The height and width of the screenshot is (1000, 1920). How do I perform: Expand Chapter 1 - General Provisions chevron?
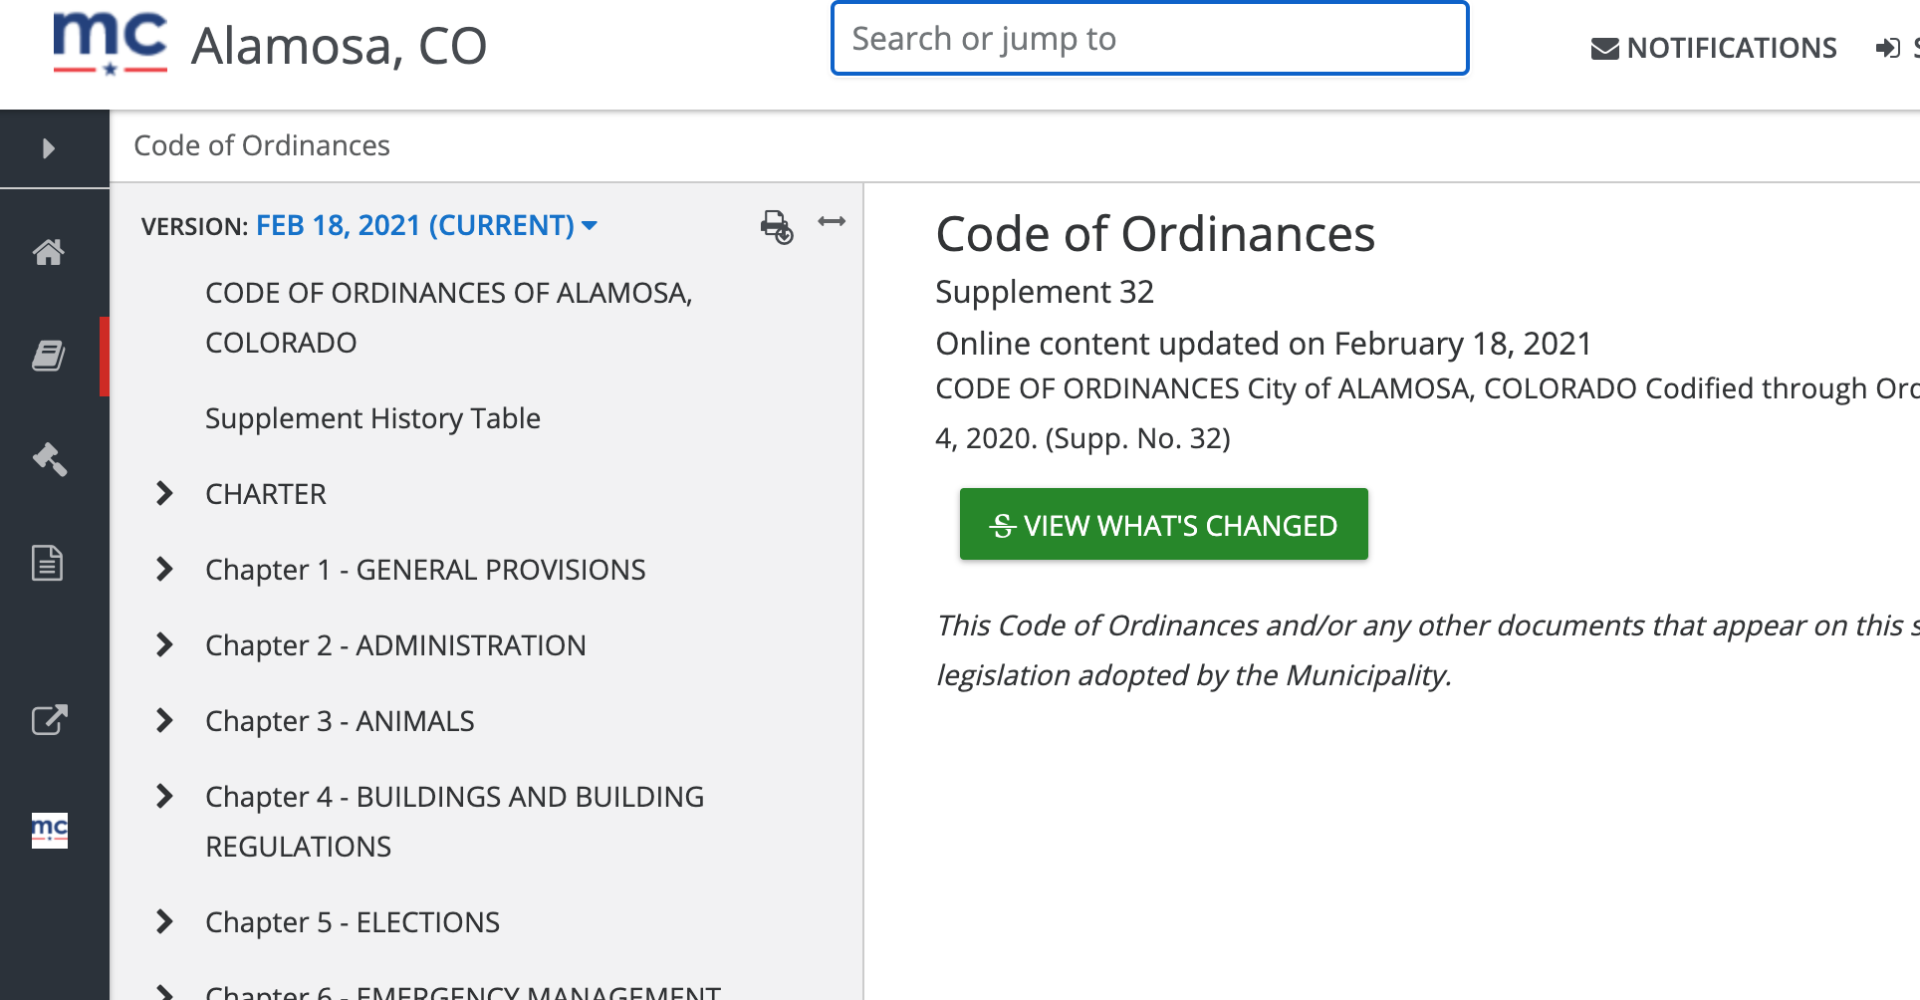tap(165, 570)
